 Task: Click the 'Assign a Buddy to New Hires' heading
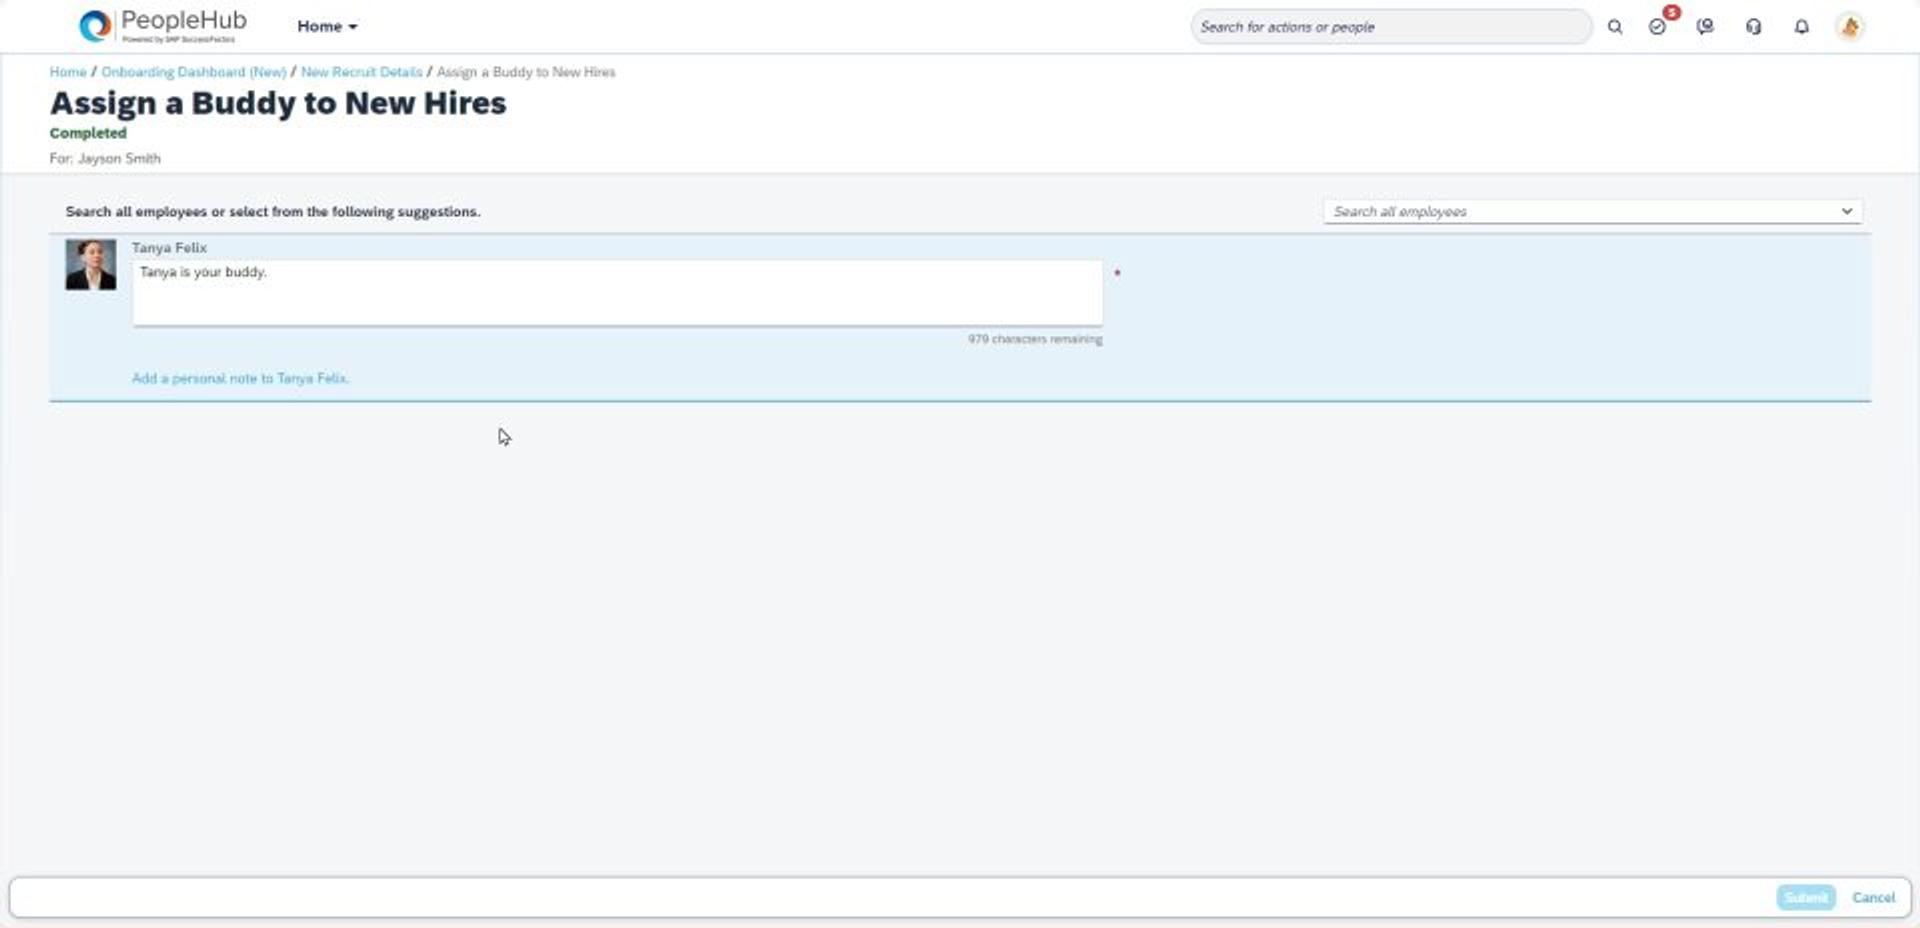coord(278,103)
